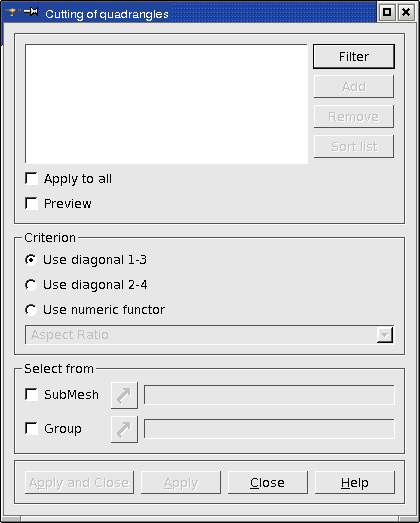Click inside the empty quadrangle ID list
420x523 pixels.
click(x=166, y=104)
